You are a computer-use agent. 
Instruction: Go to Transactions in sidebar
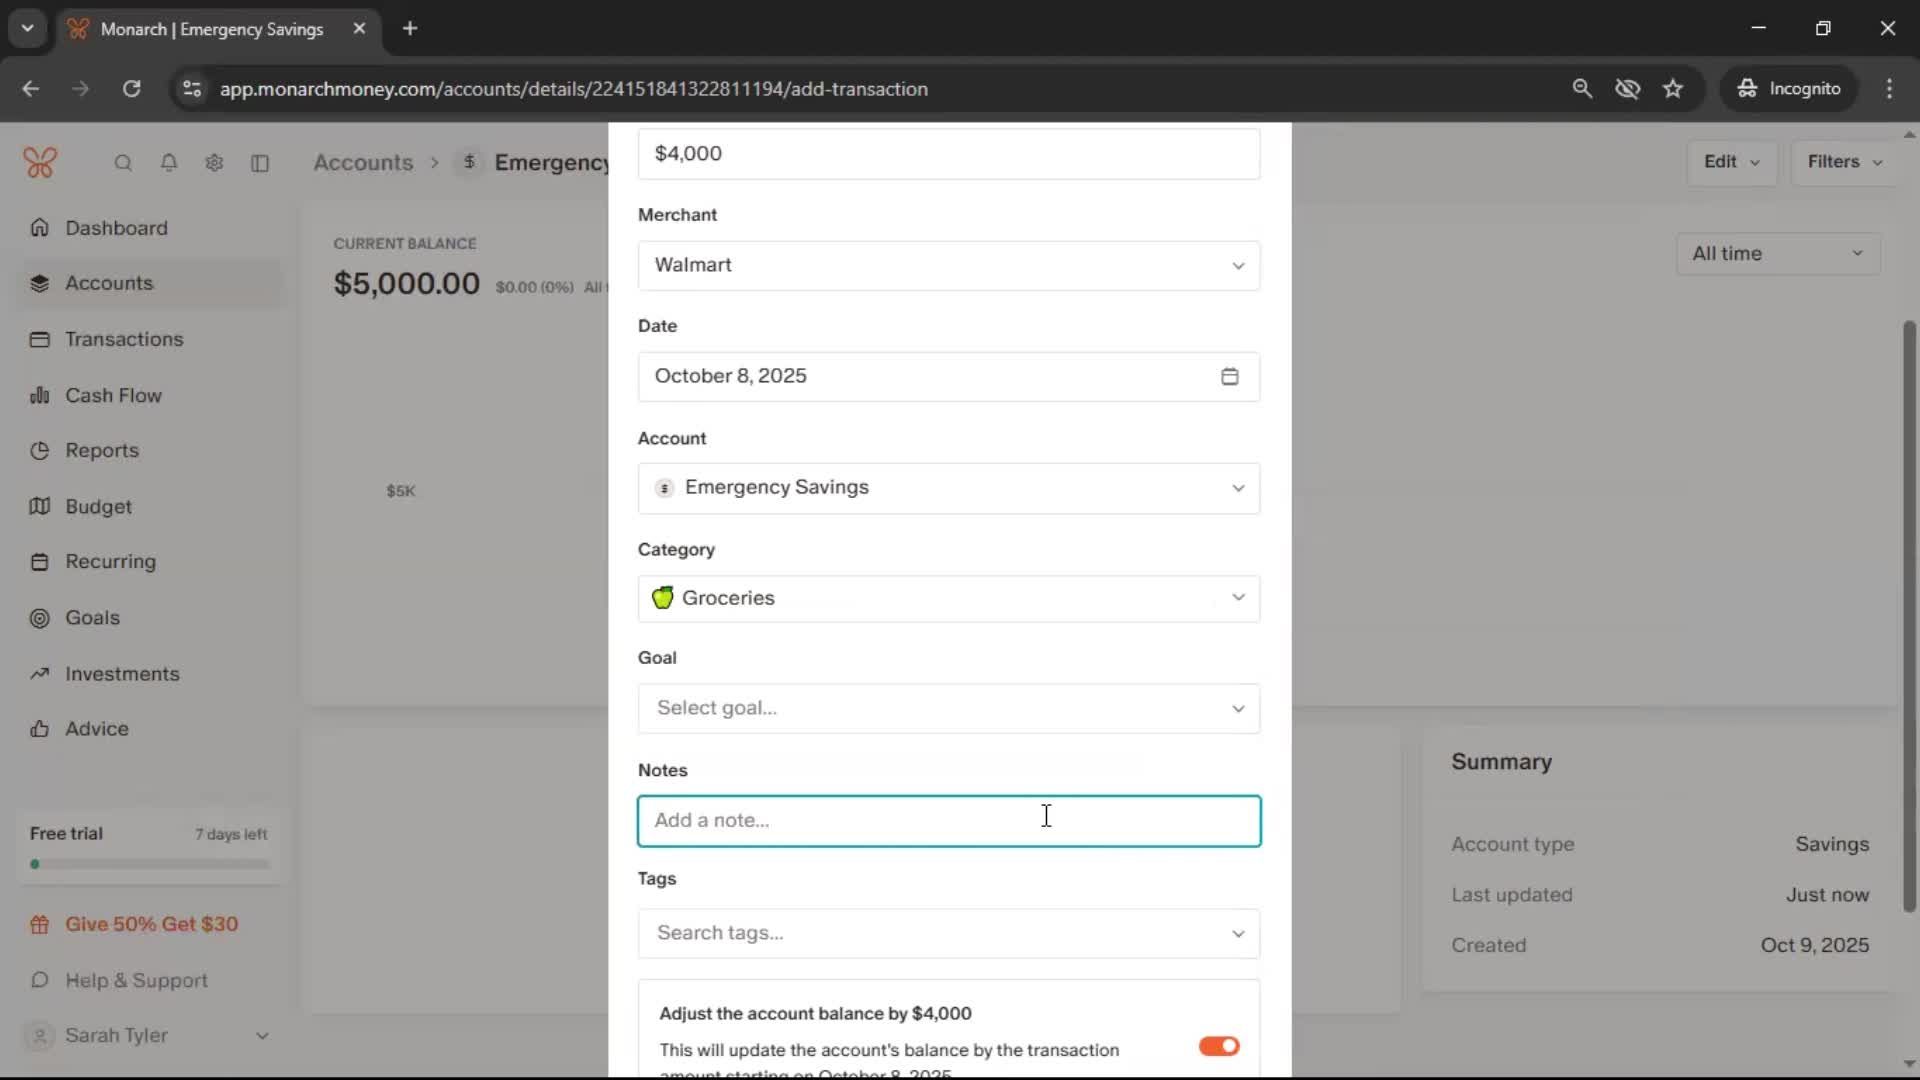click(x=124, y=339)
